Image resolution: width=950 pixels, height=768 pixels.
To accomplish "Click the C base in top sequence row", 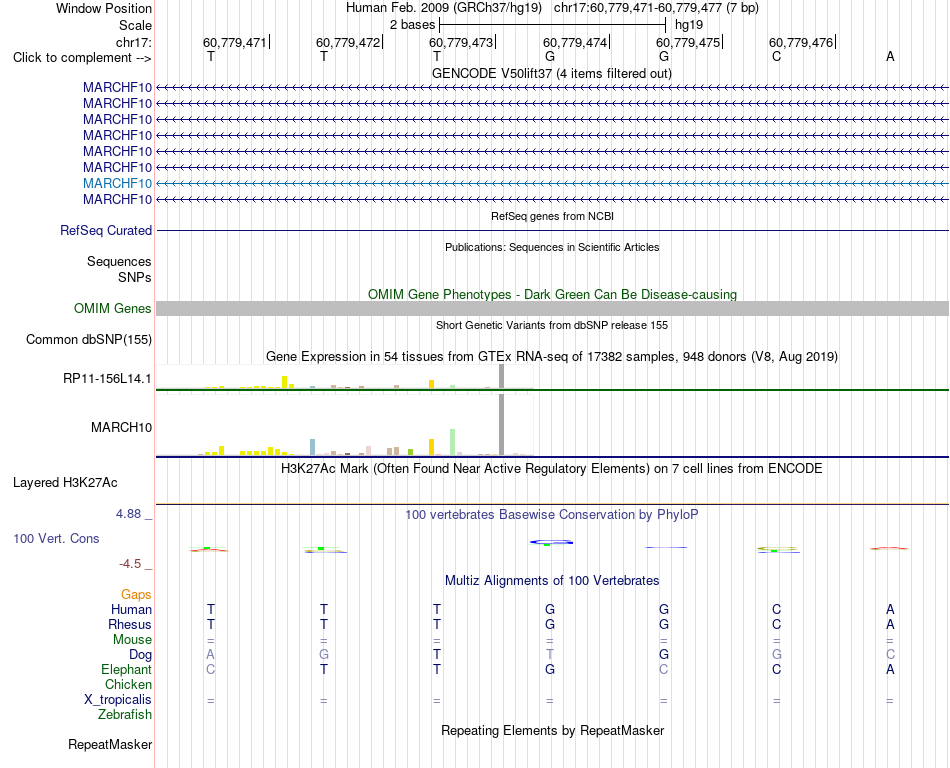I will click(777, 56).
